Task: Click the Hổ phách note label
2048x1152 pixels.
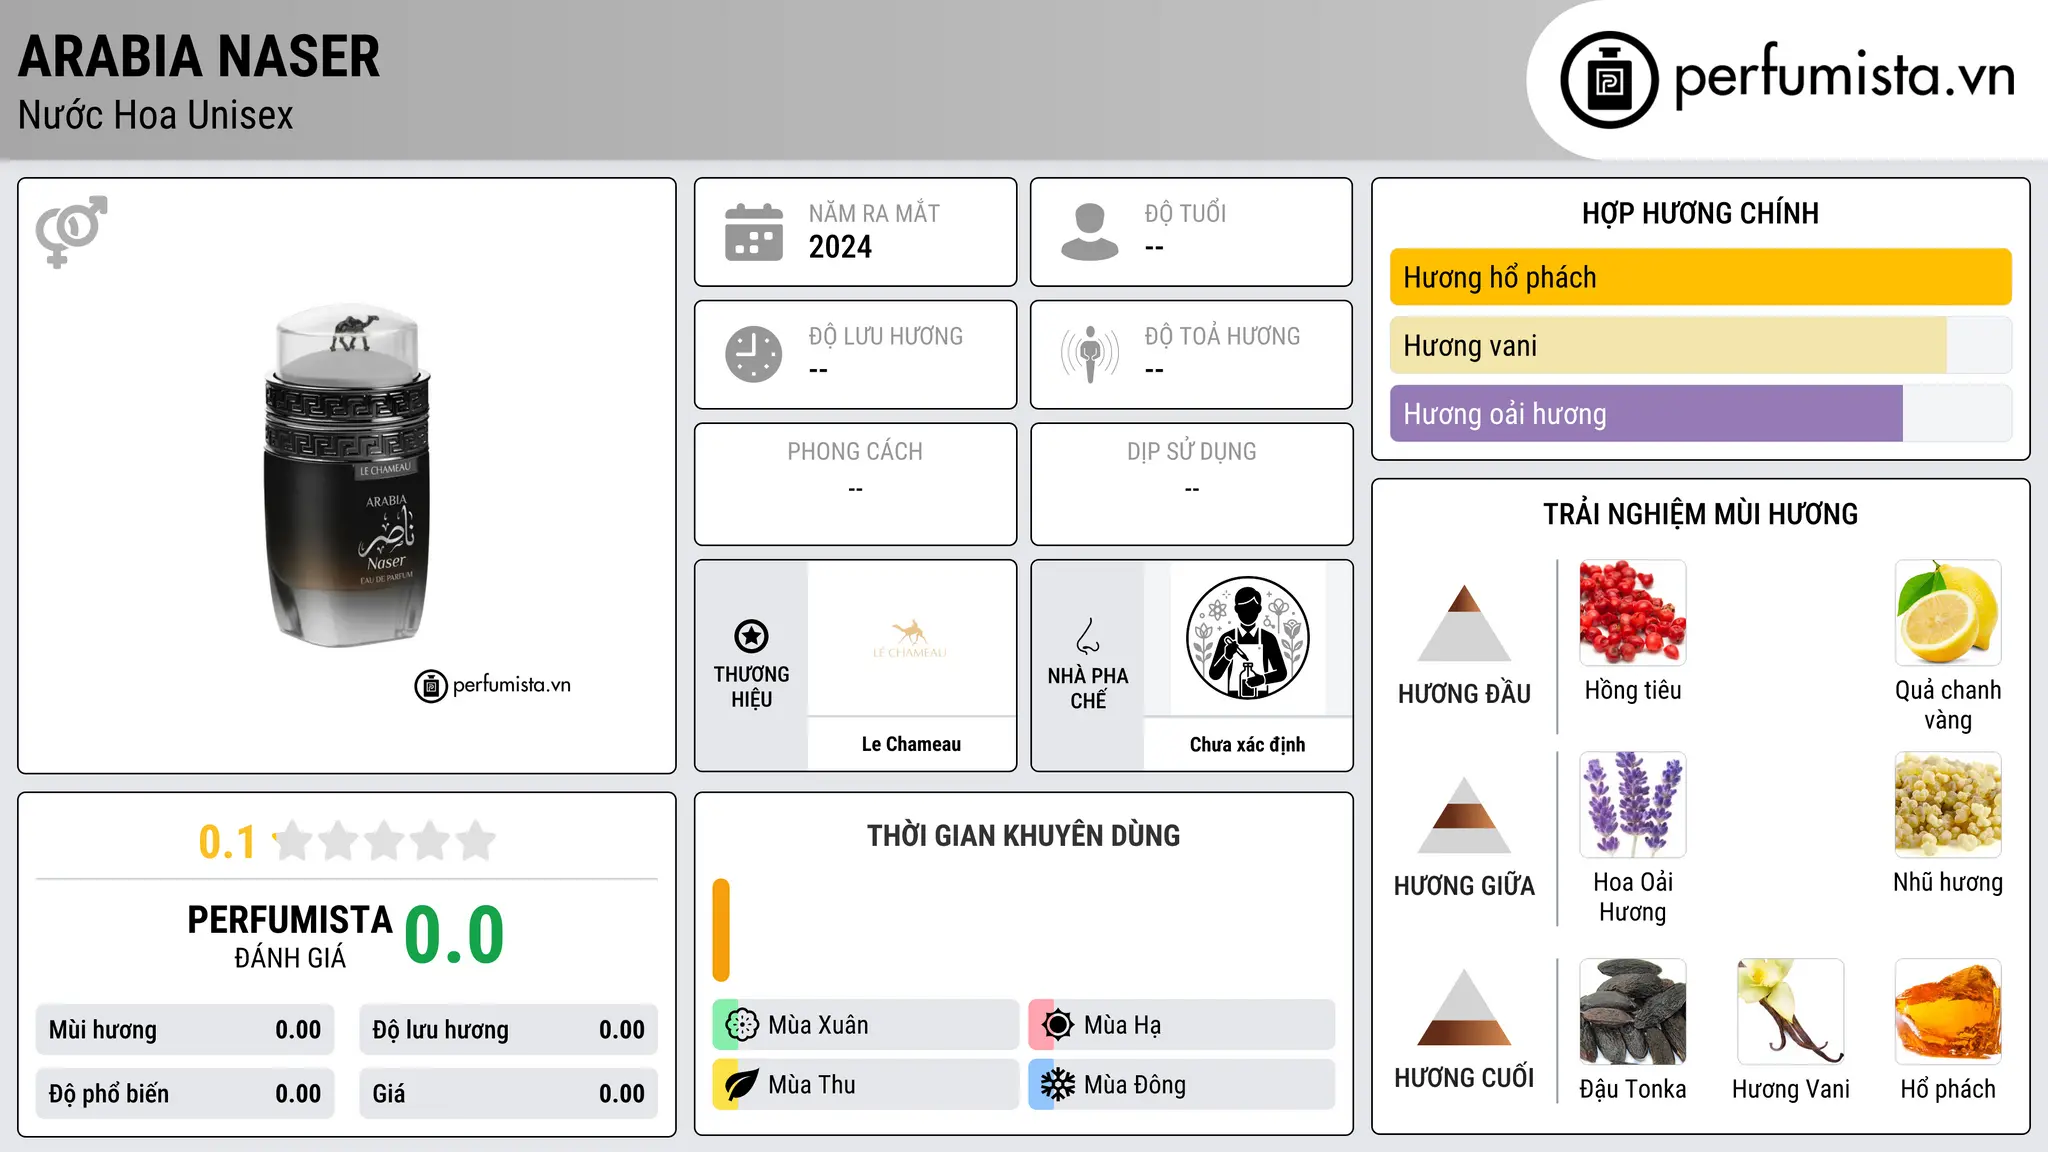Action: (1948, 1090)
